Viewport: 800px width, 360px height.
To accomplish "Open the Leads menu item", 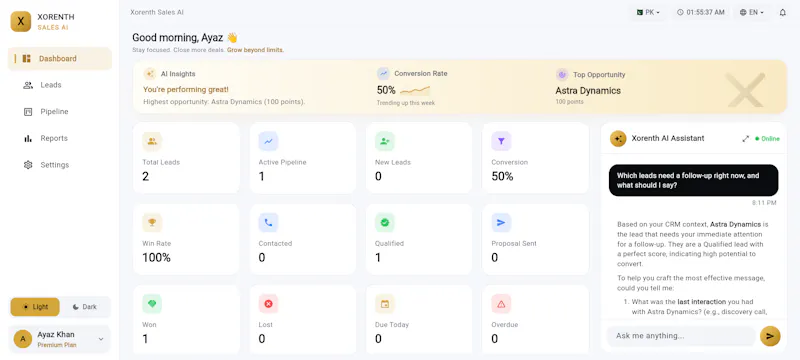I will click(x=60, y=85).
